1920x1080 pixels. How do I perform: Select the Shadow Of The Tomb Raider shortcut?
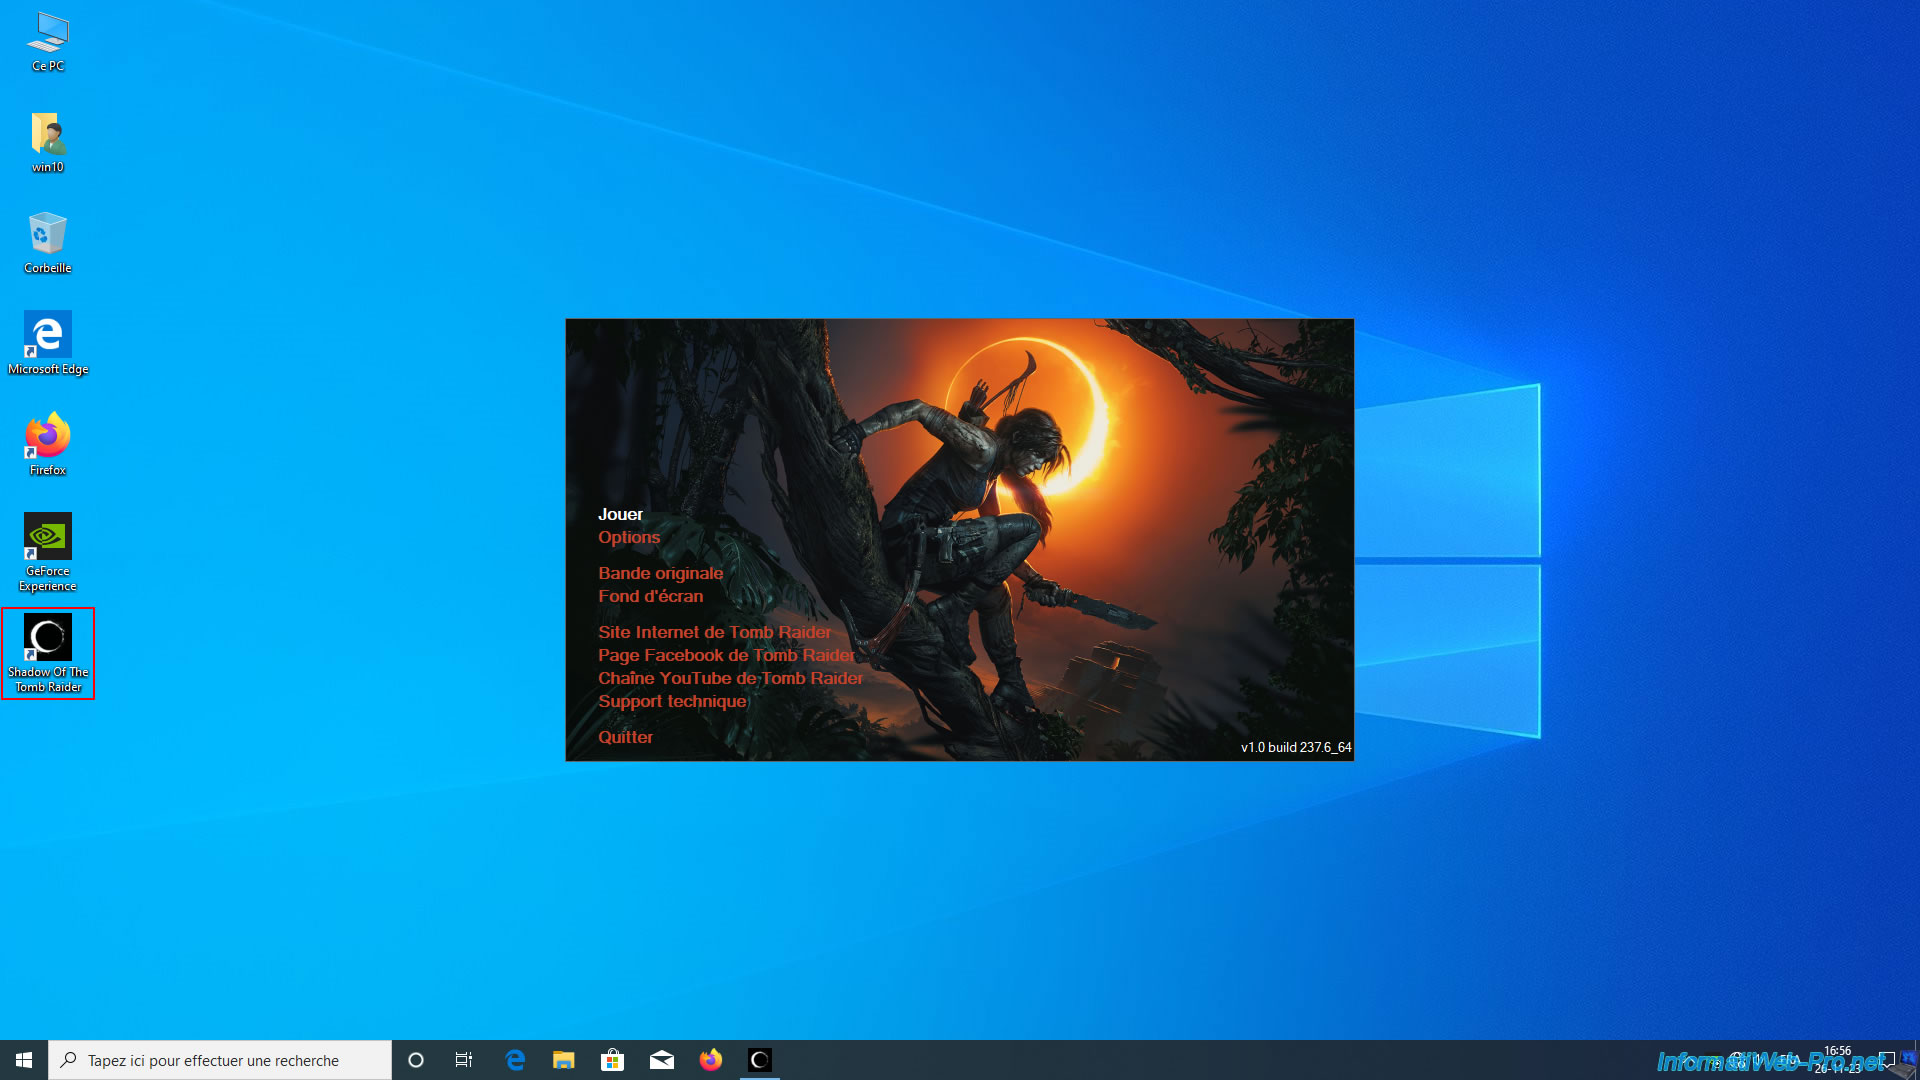[48, 653]
